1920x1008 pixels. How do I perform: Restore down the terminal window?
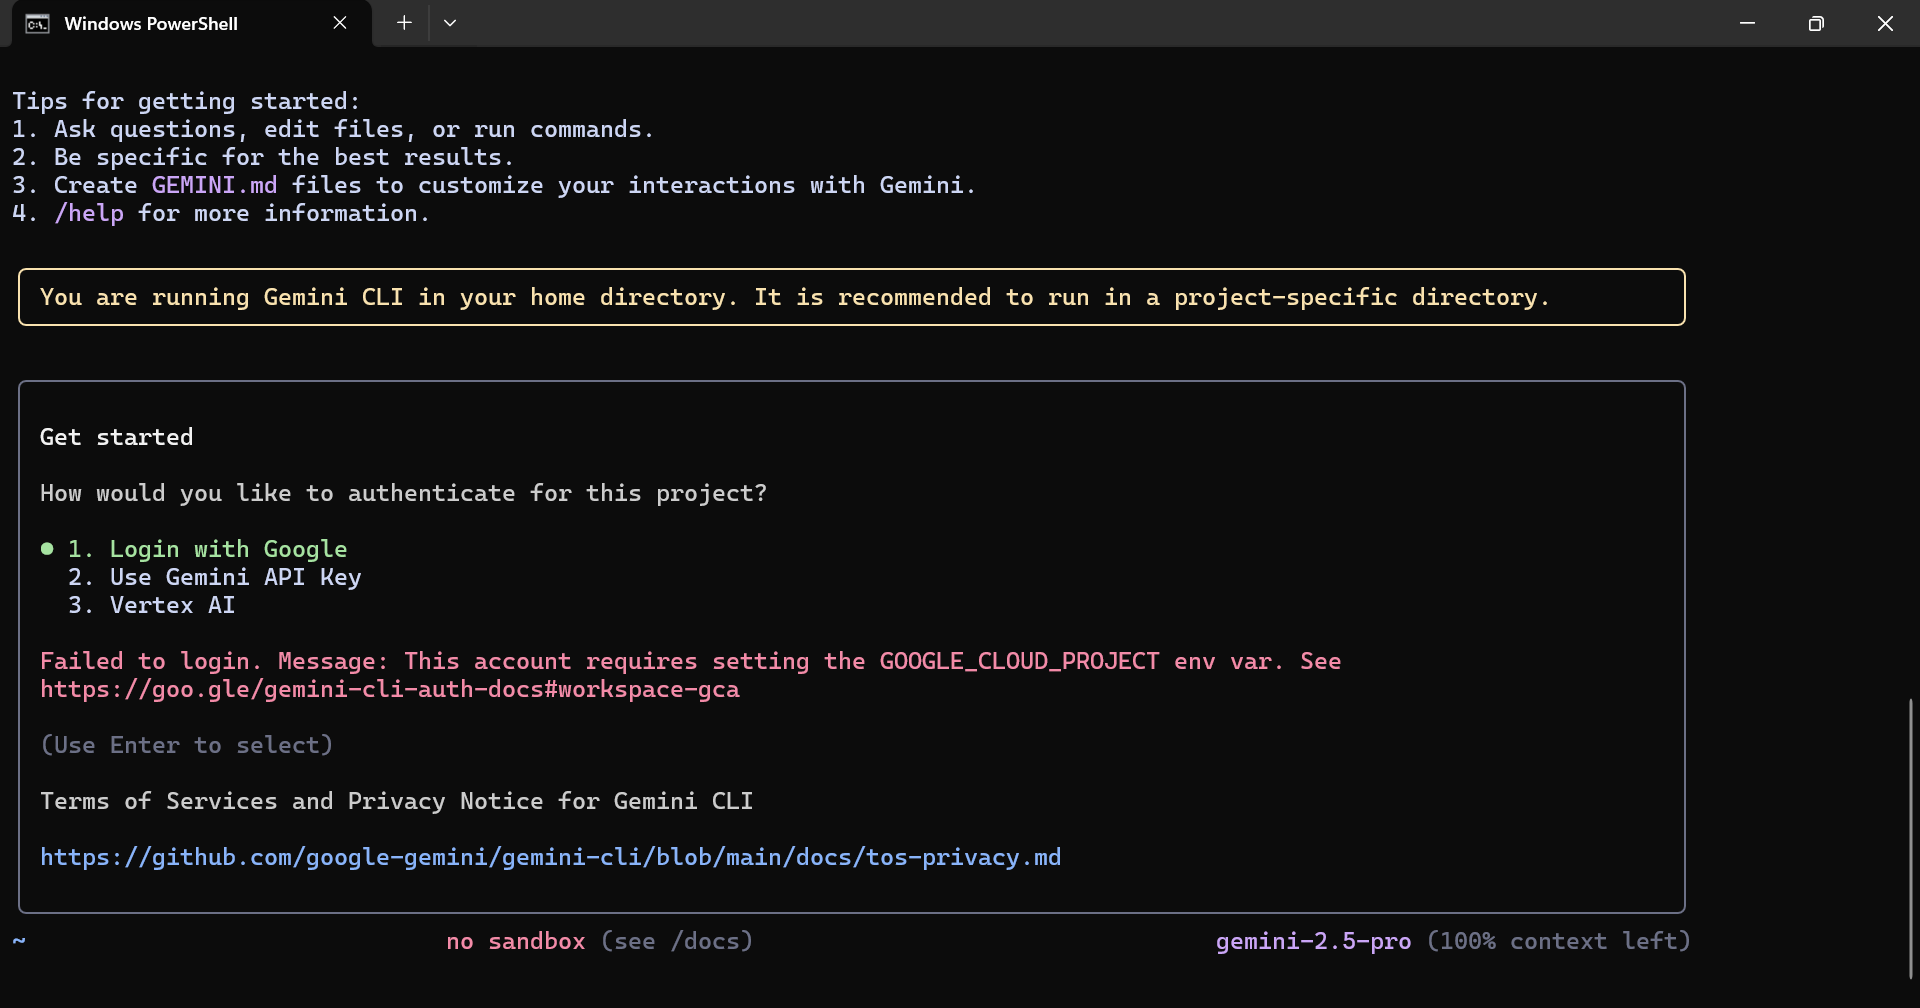click(1816, 23)
